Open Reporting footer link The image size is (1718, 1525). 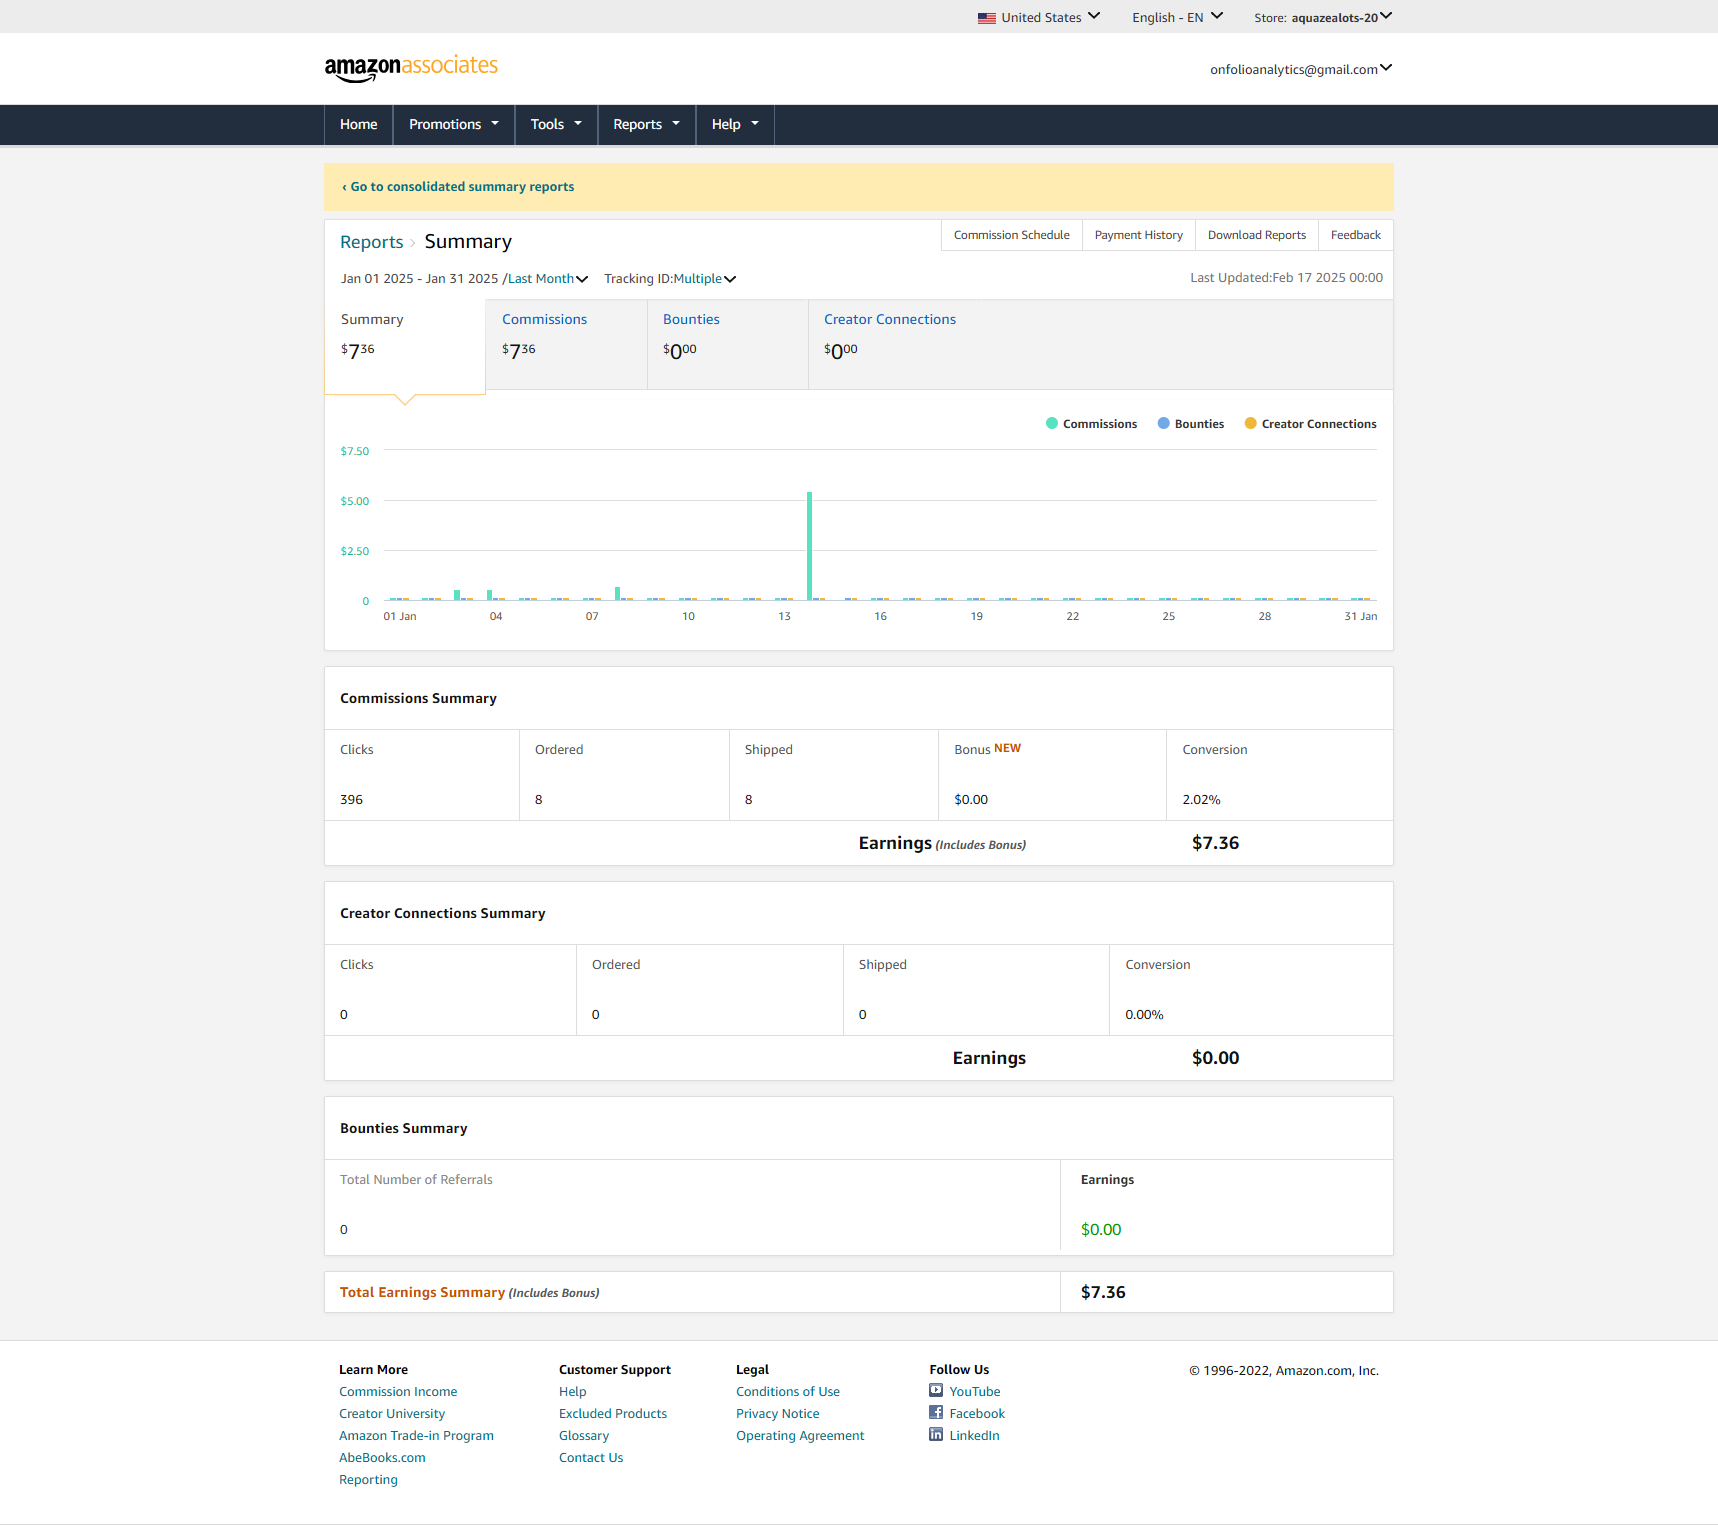click(368, 1479)
